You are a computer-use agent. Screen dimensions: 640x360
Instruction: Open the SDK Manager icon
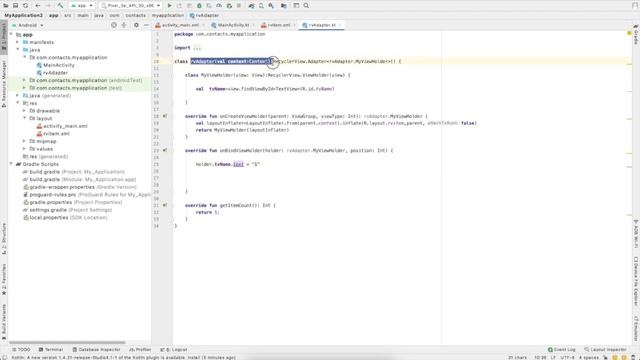click(271, 6)
